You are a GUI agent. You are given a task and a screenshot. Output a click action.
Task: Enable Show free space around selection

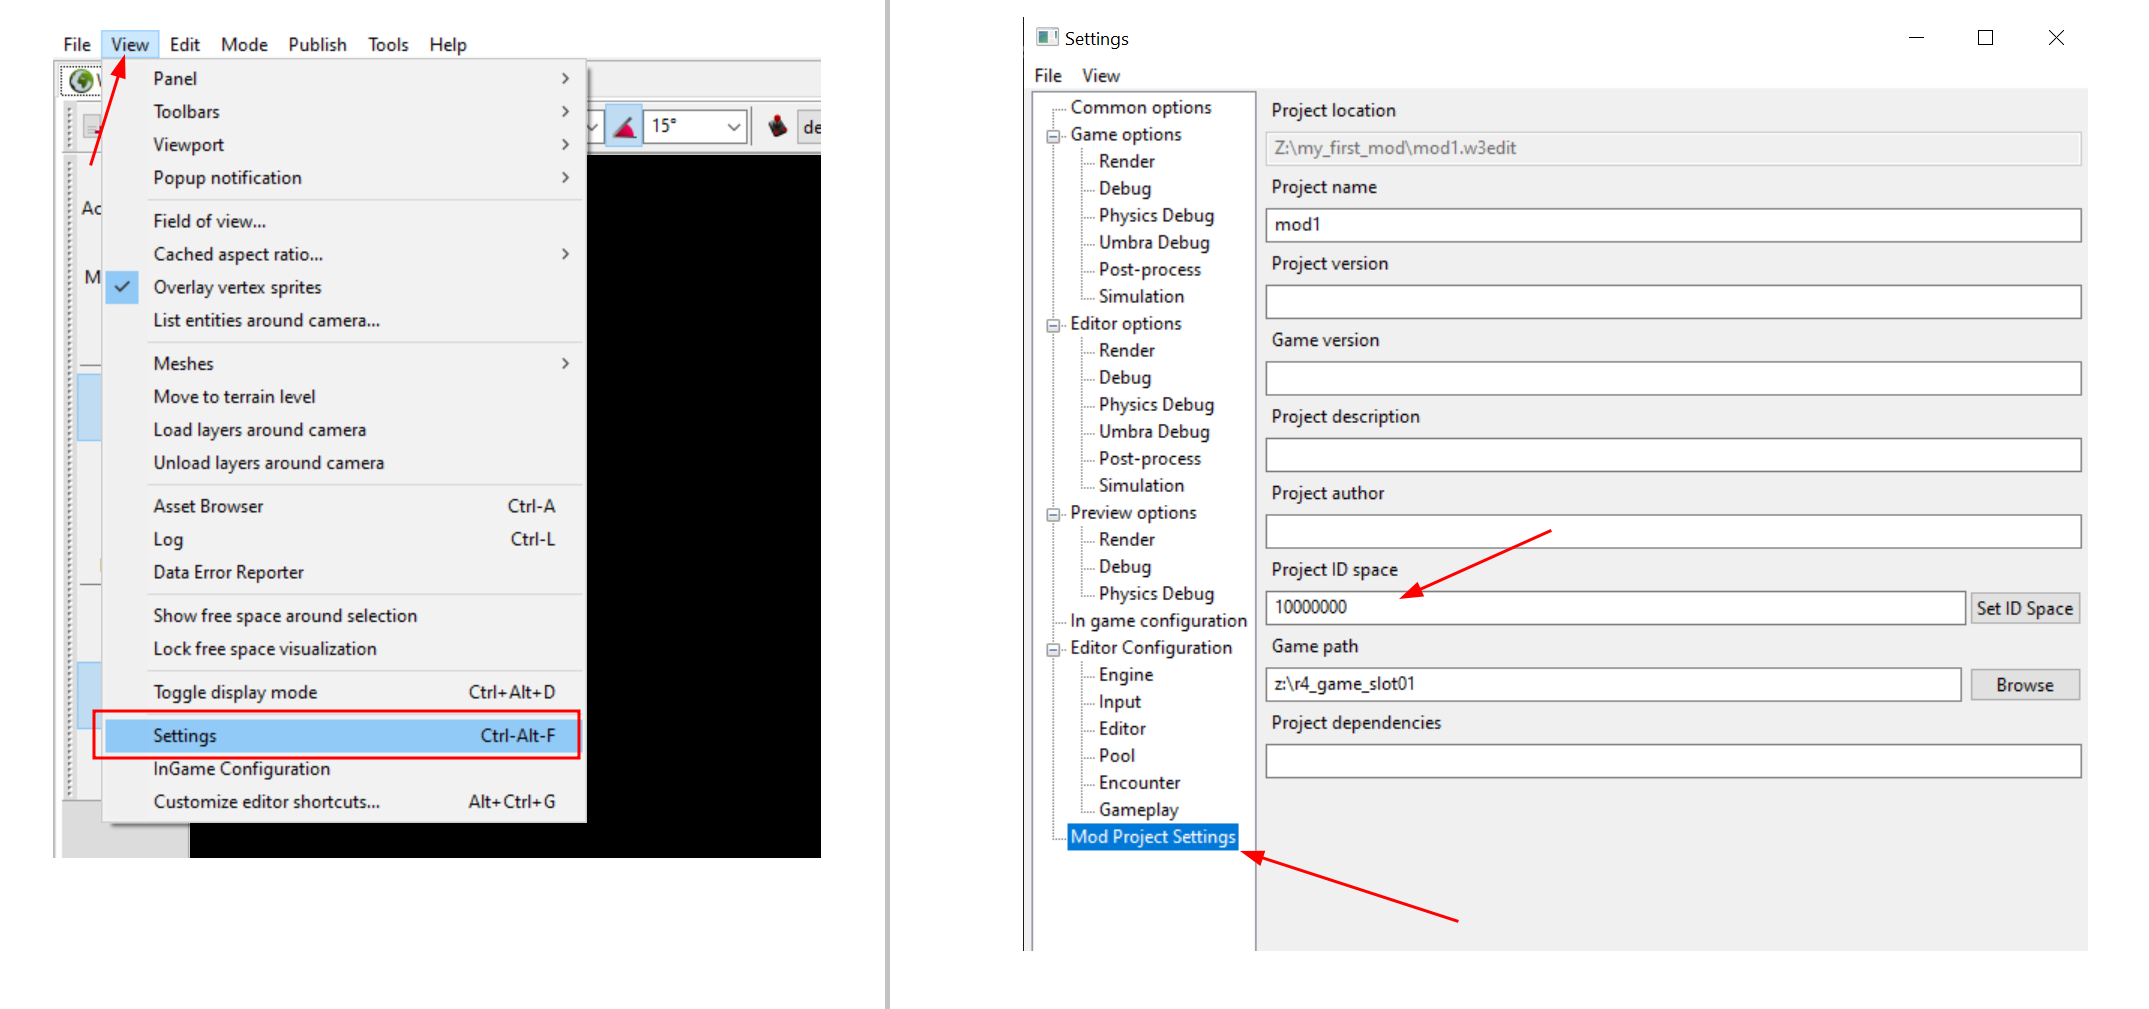coord(285,615)
